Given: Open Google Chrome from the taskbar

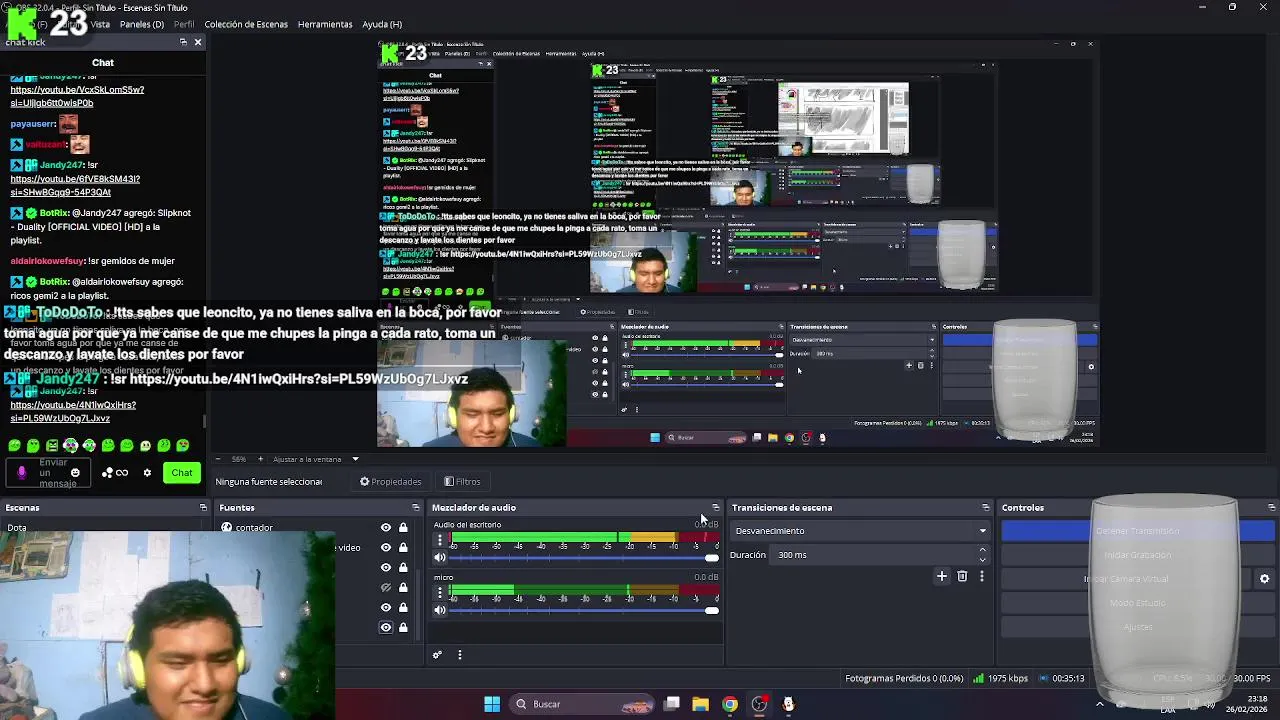Looking at the screenshot, I should click(x=730, y=704).
